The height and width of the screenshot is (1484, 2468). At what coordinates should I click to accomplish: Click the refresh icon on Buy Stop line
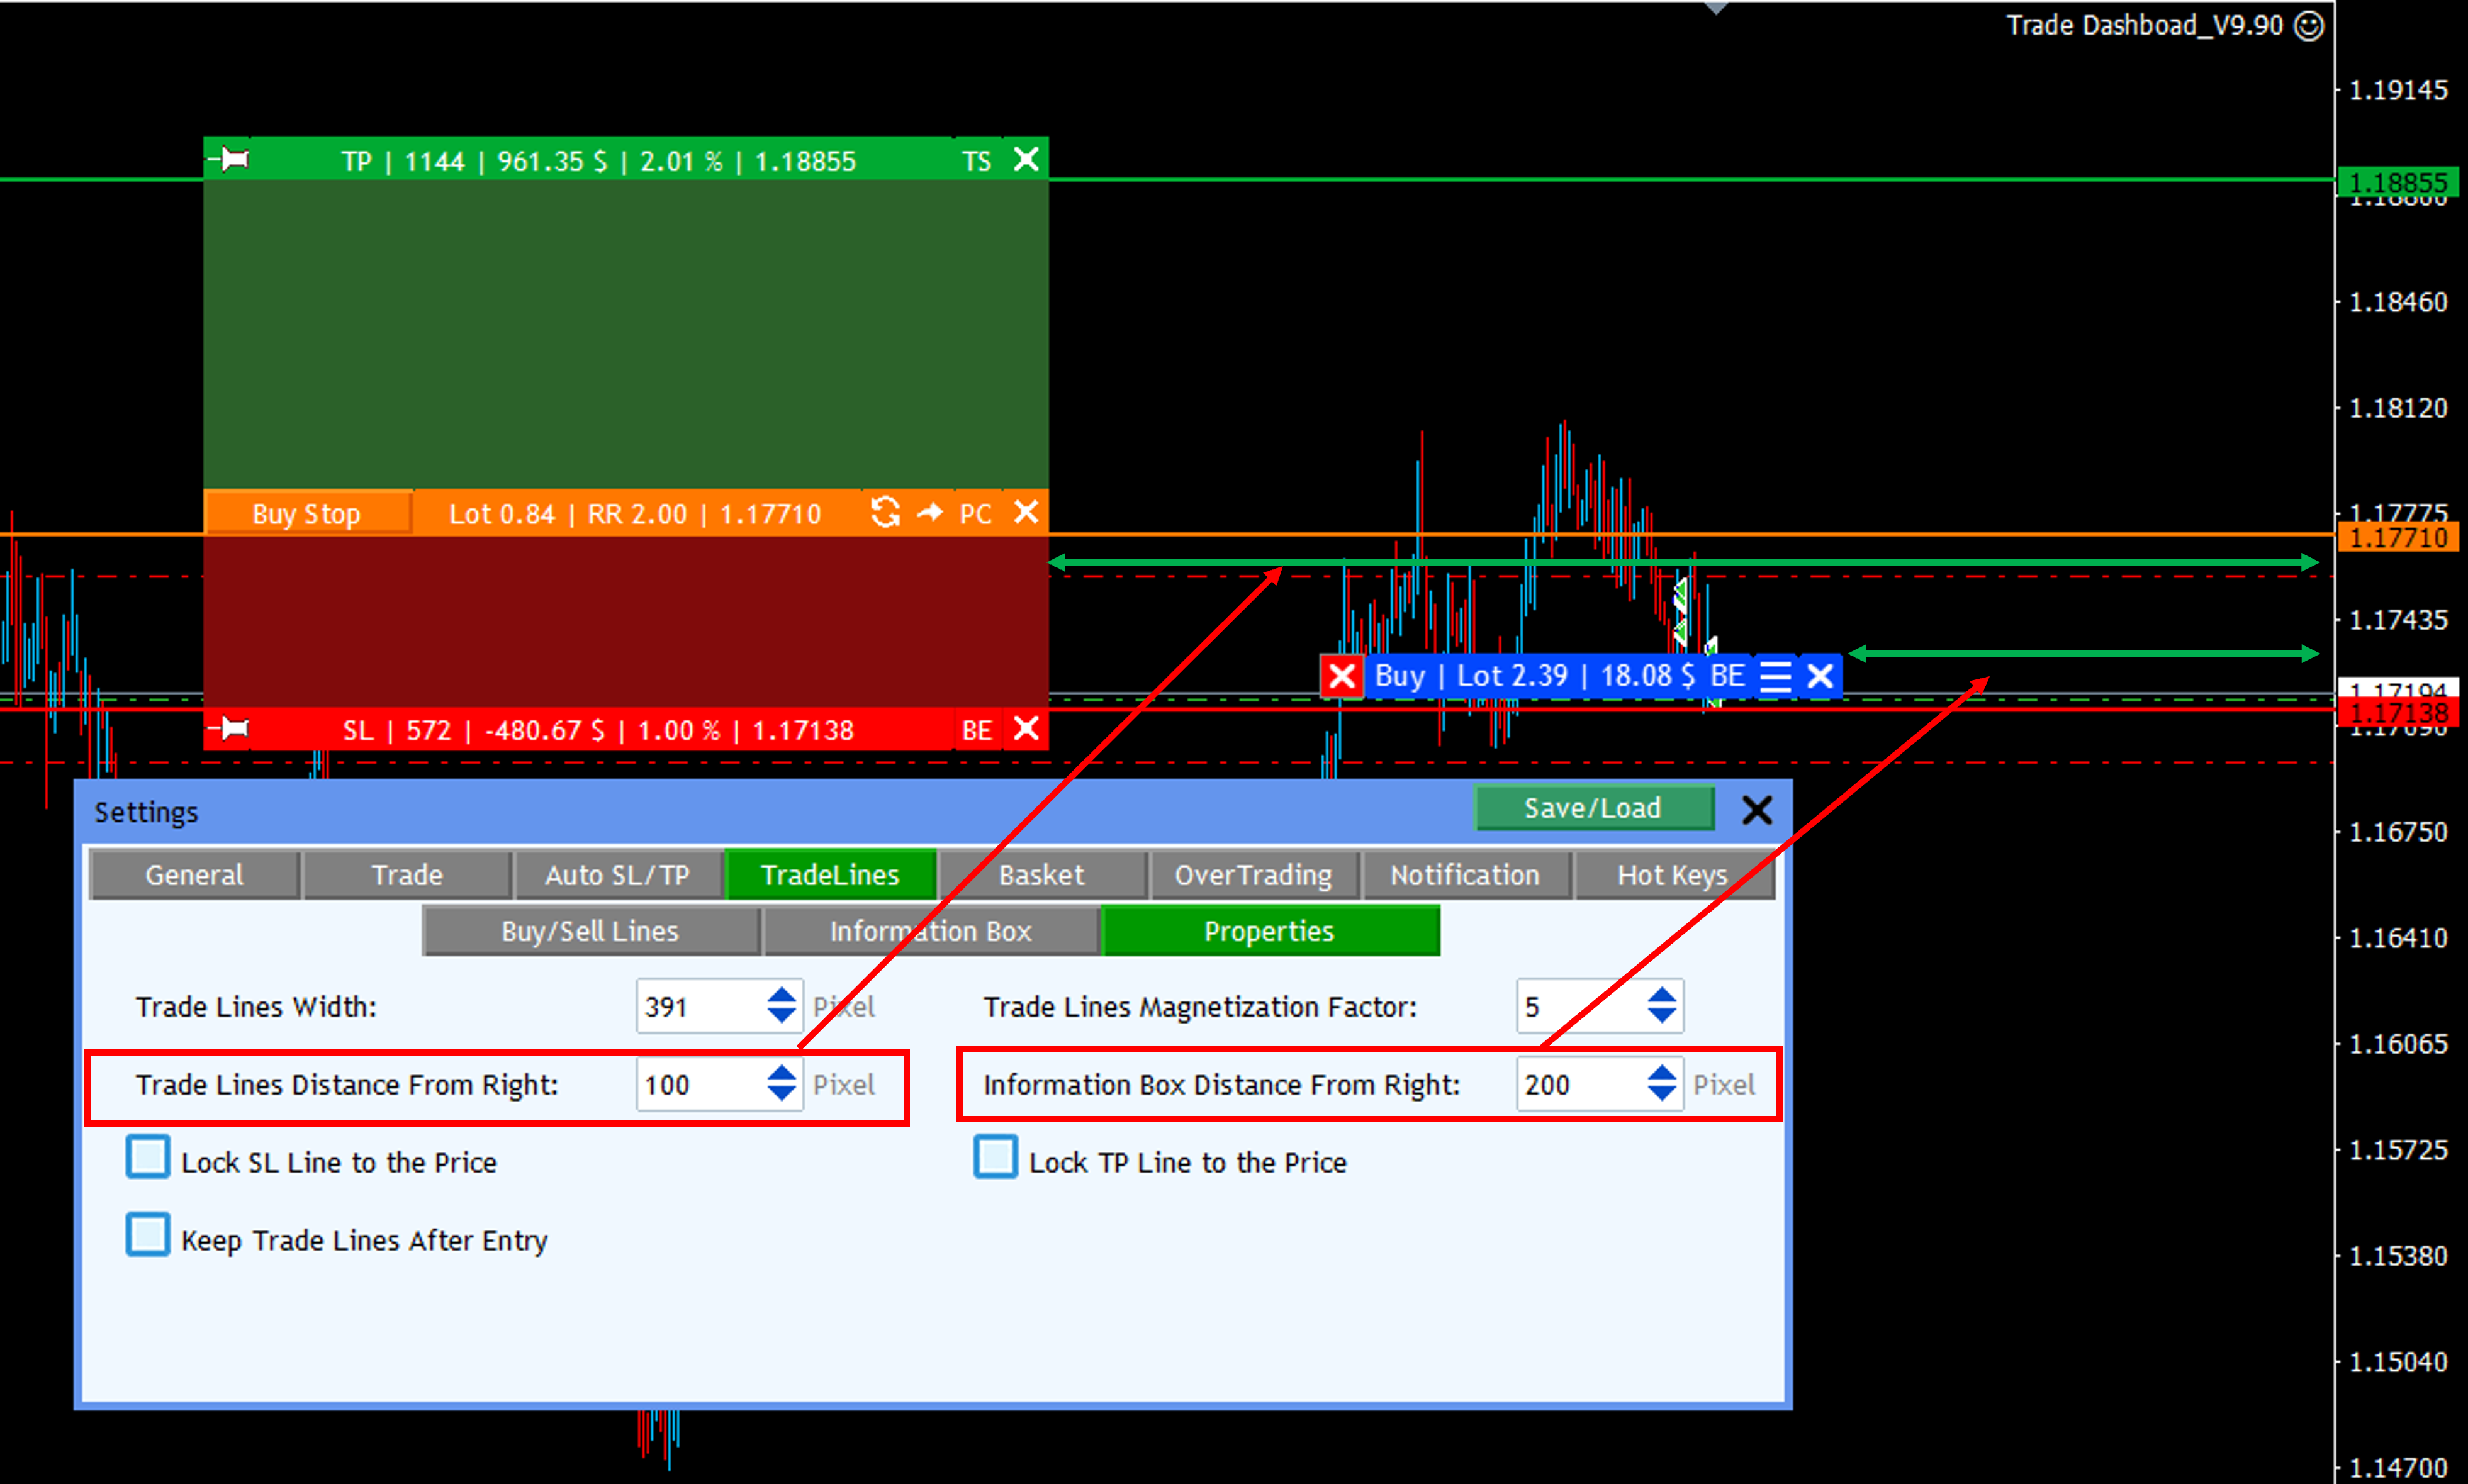point(885,512)
